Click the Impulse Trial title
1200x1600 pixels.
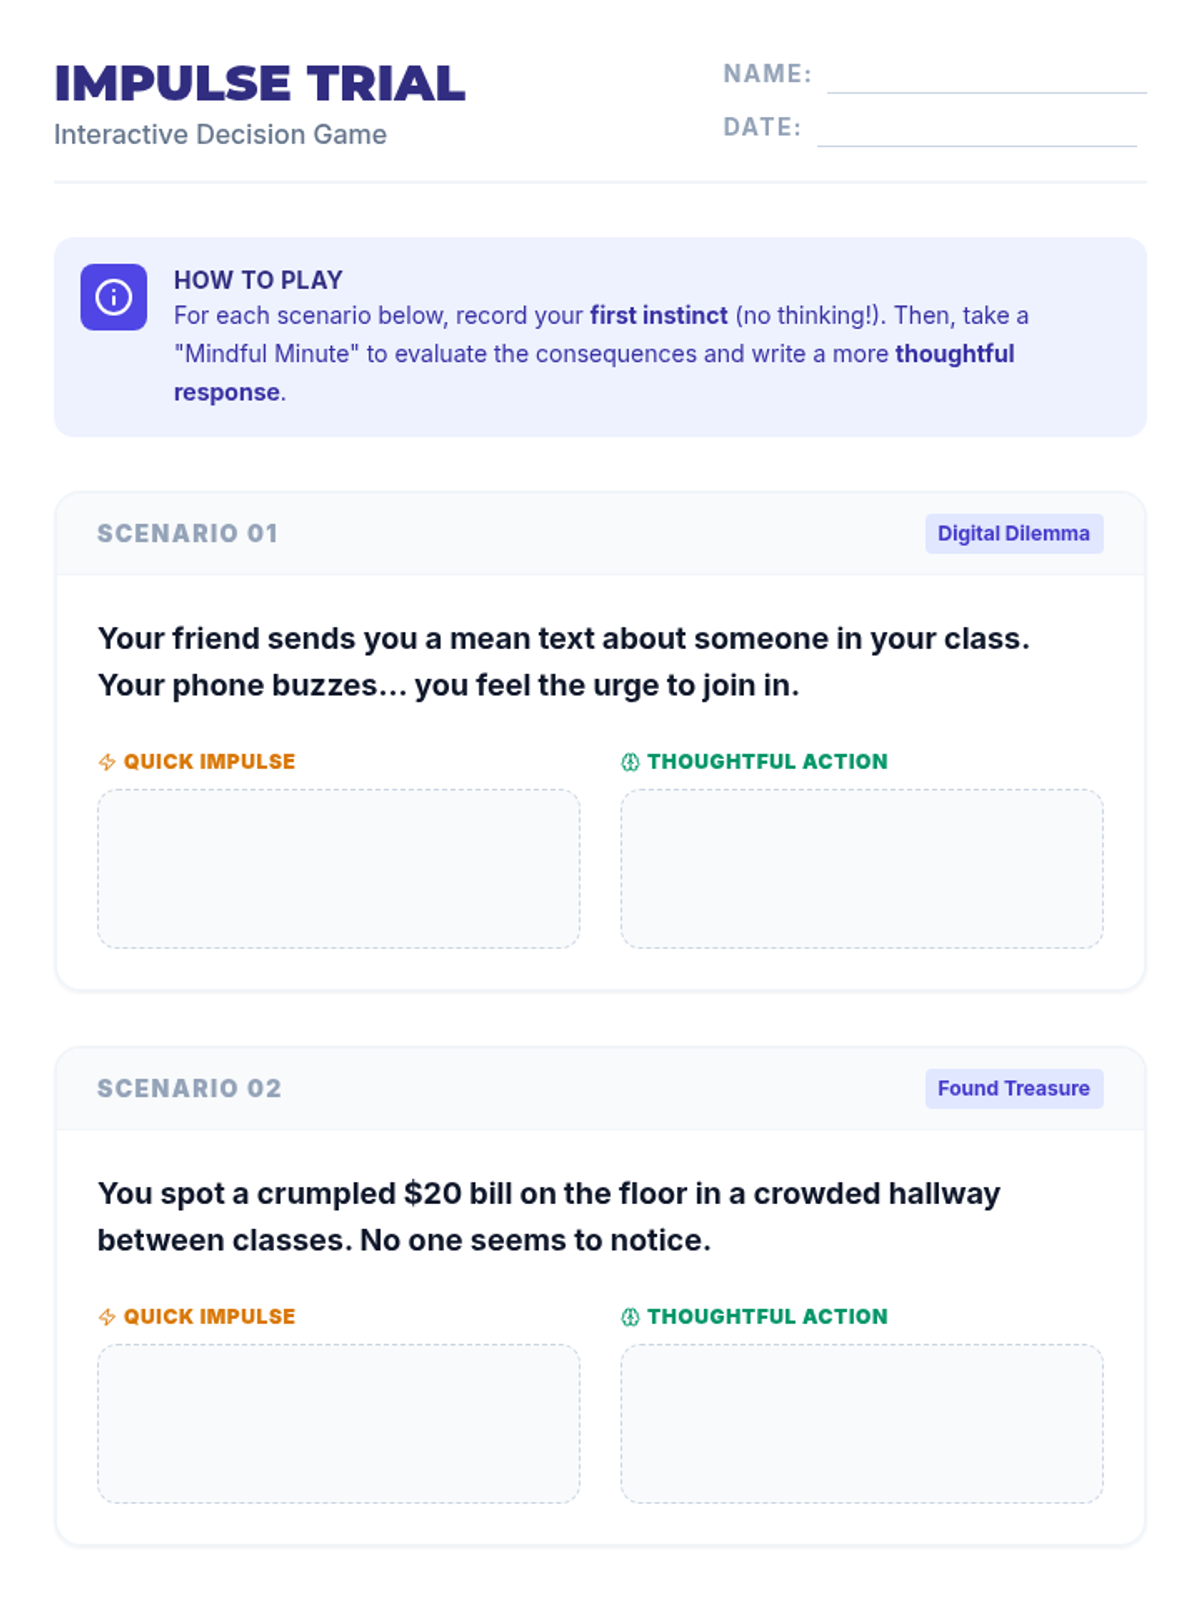pos(260,84)
